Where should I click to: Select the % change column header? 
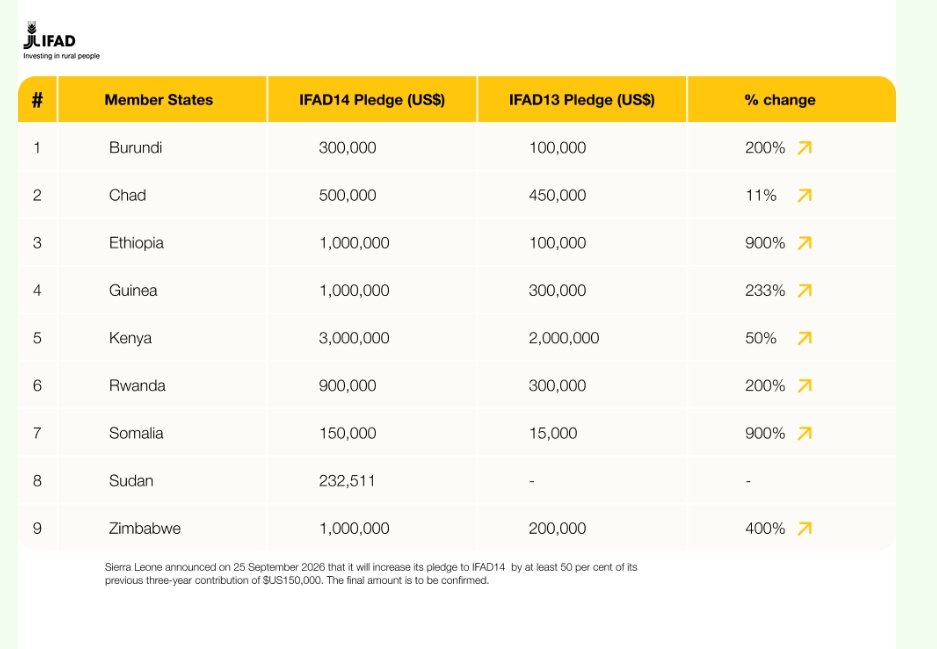tap(780, 100)
